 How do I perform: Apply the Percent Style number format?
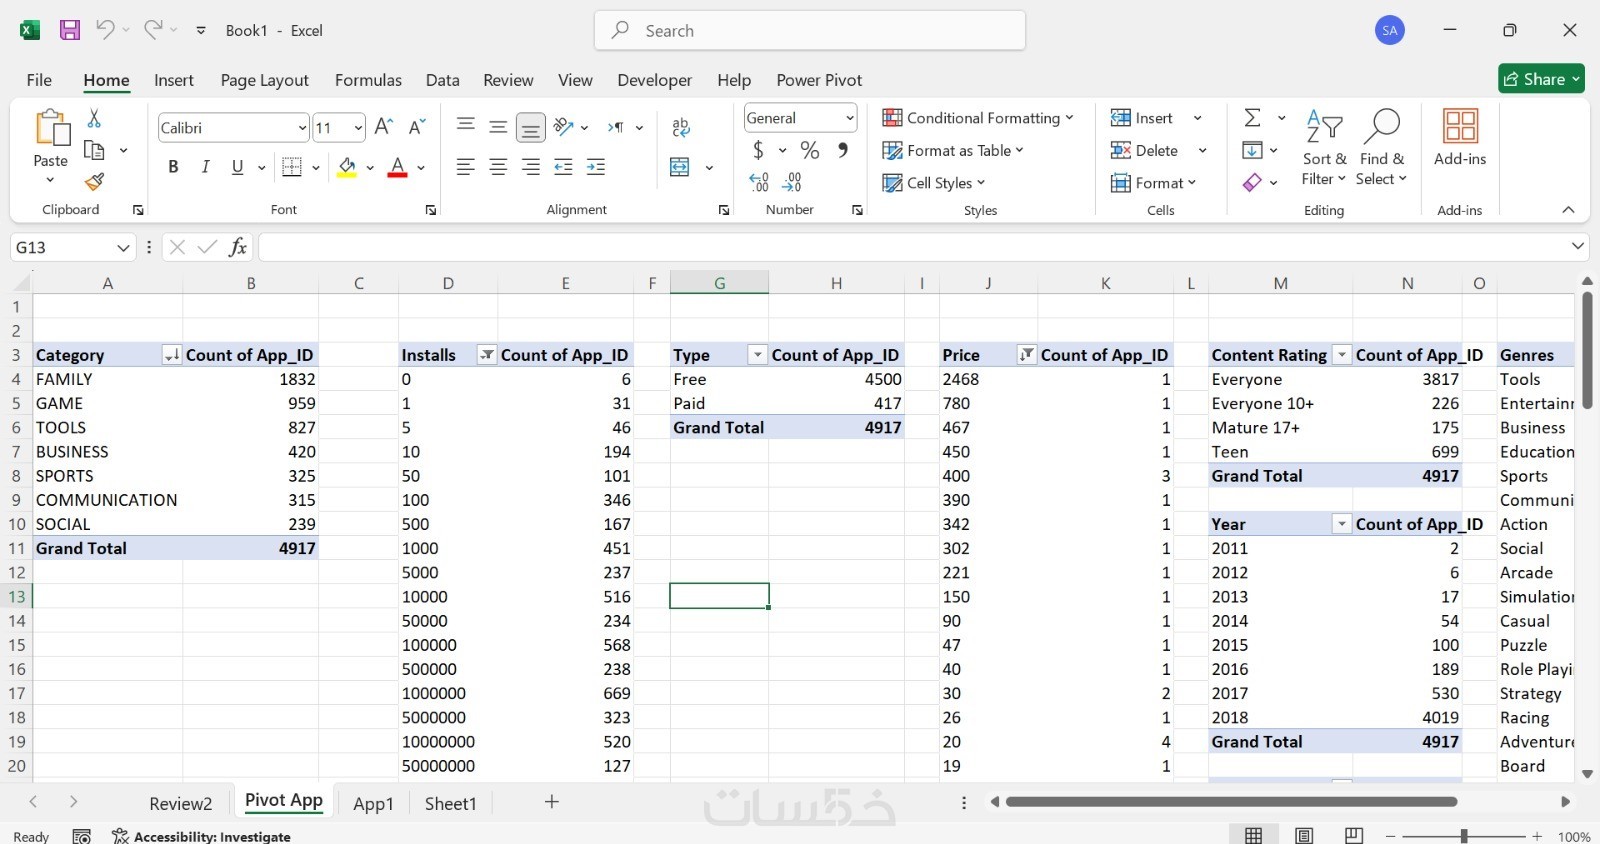[810, 150]
